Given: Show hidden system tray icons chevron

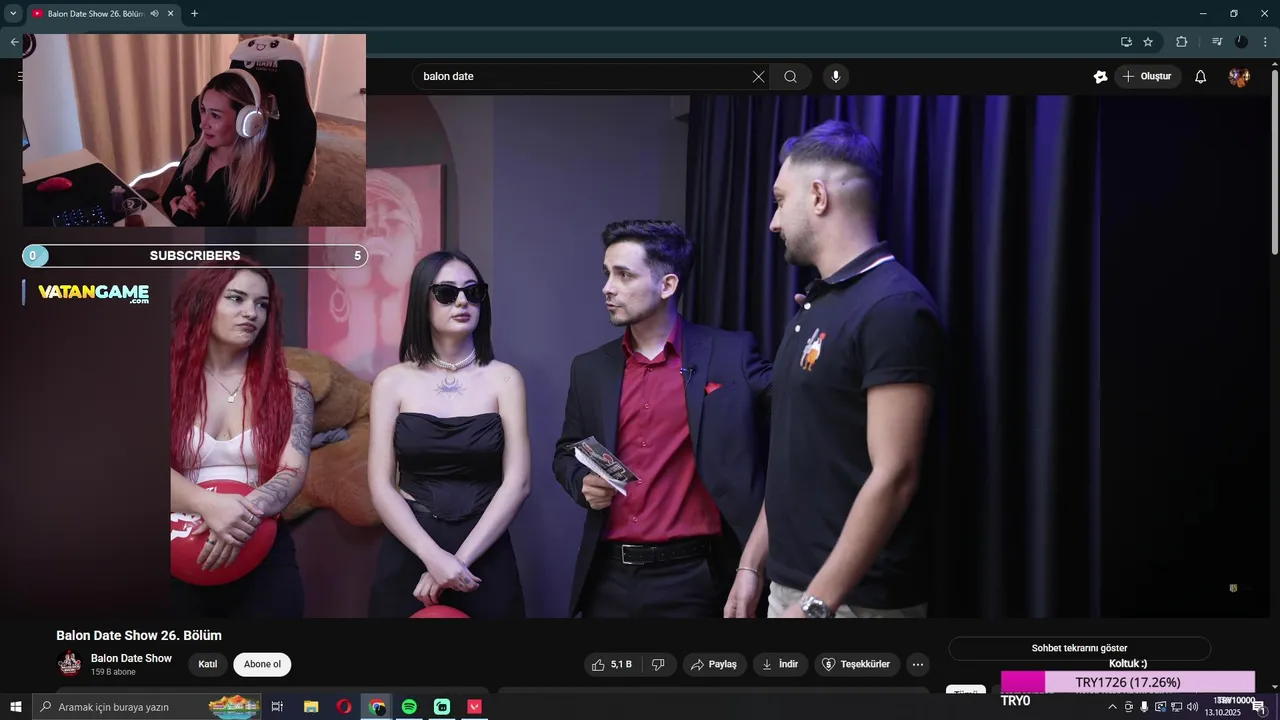Looking at the screenshot, I should [x=1112, y=707].
